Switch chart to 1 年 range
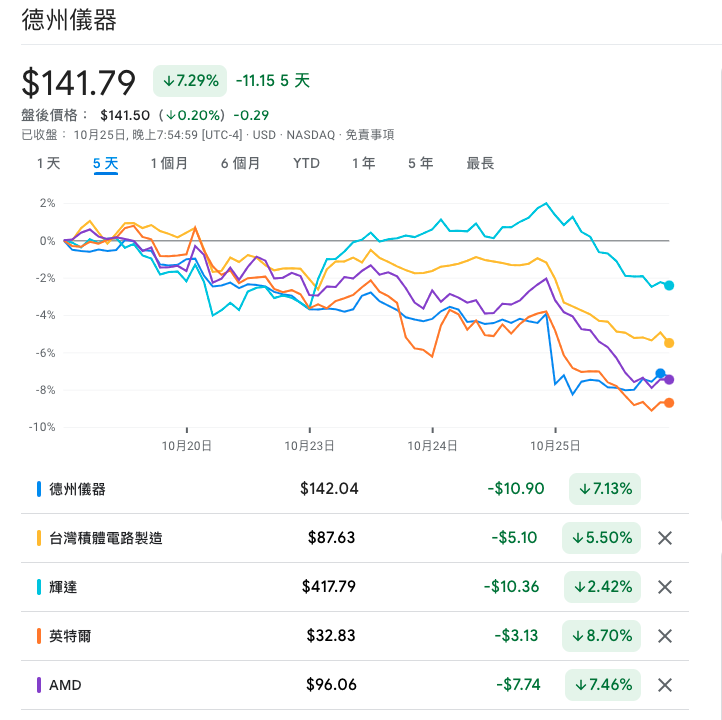 [364, 163]
